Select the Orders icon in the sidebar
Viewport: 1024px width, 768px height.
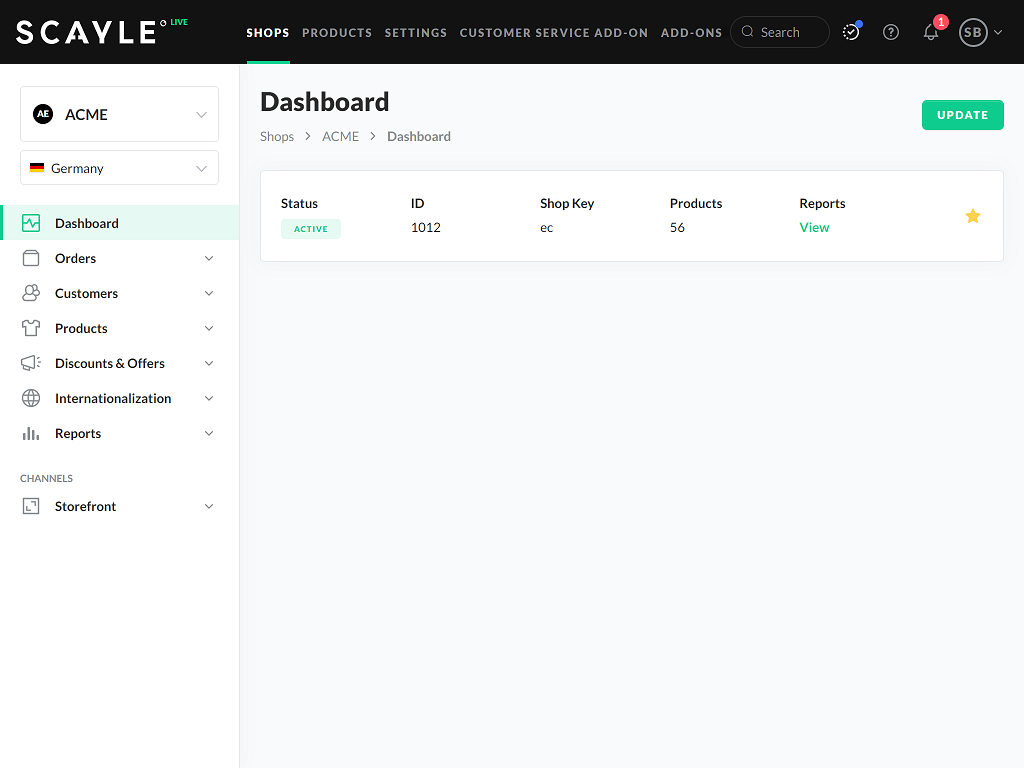[x=30, y=257]
